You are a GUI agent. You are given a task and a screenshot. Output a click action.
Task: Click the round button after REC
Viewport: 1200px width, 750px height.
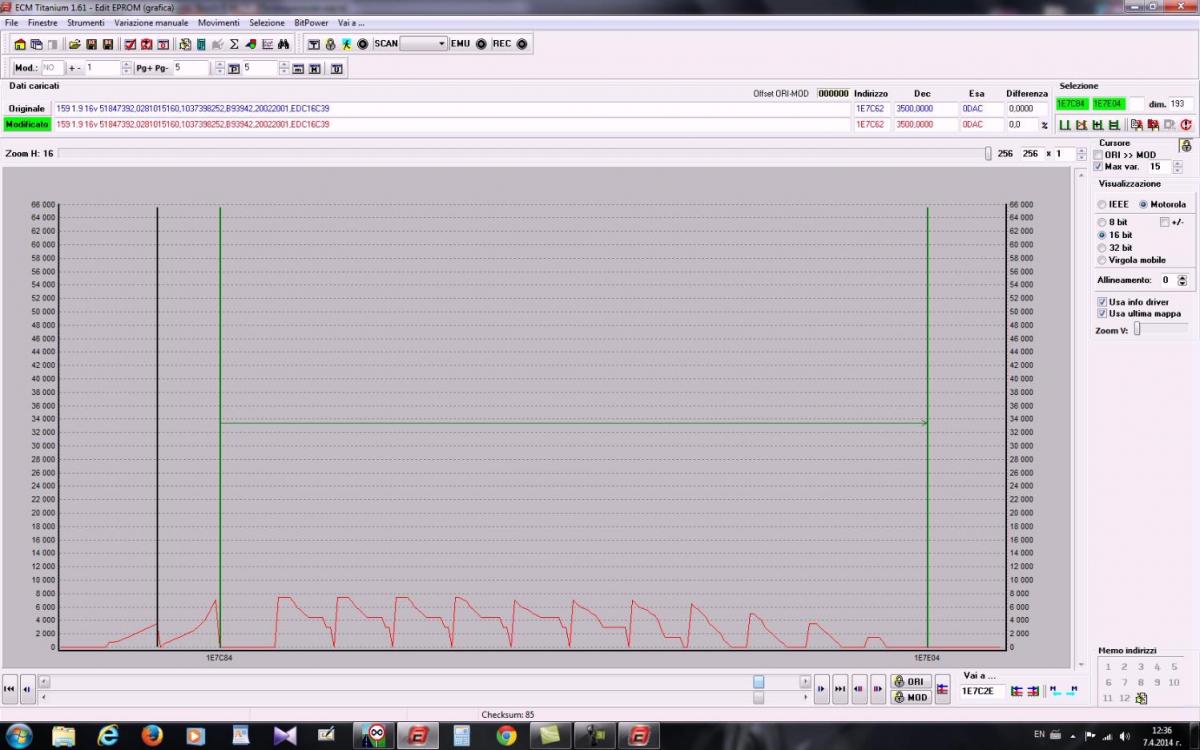tap(522, 44)
